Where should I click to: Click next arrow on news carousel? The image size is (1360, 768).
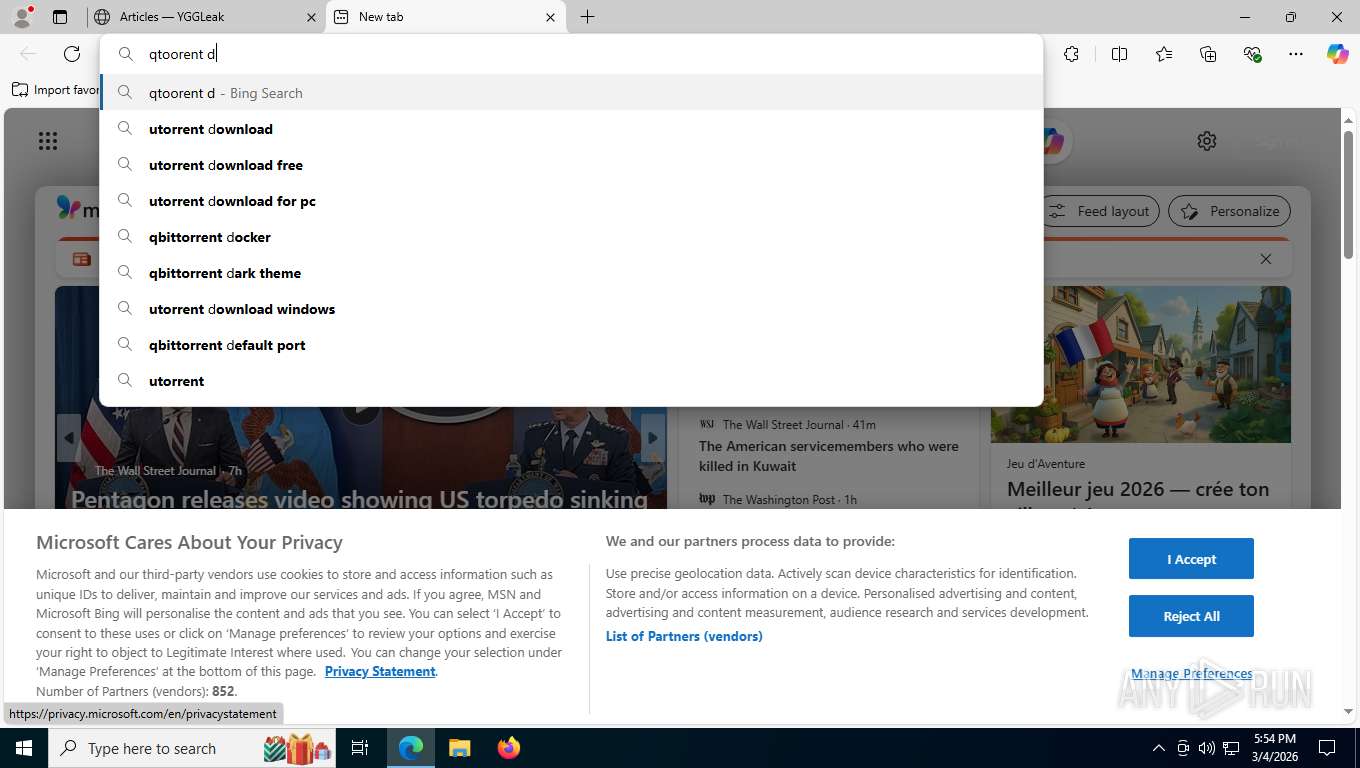(653, 438)
